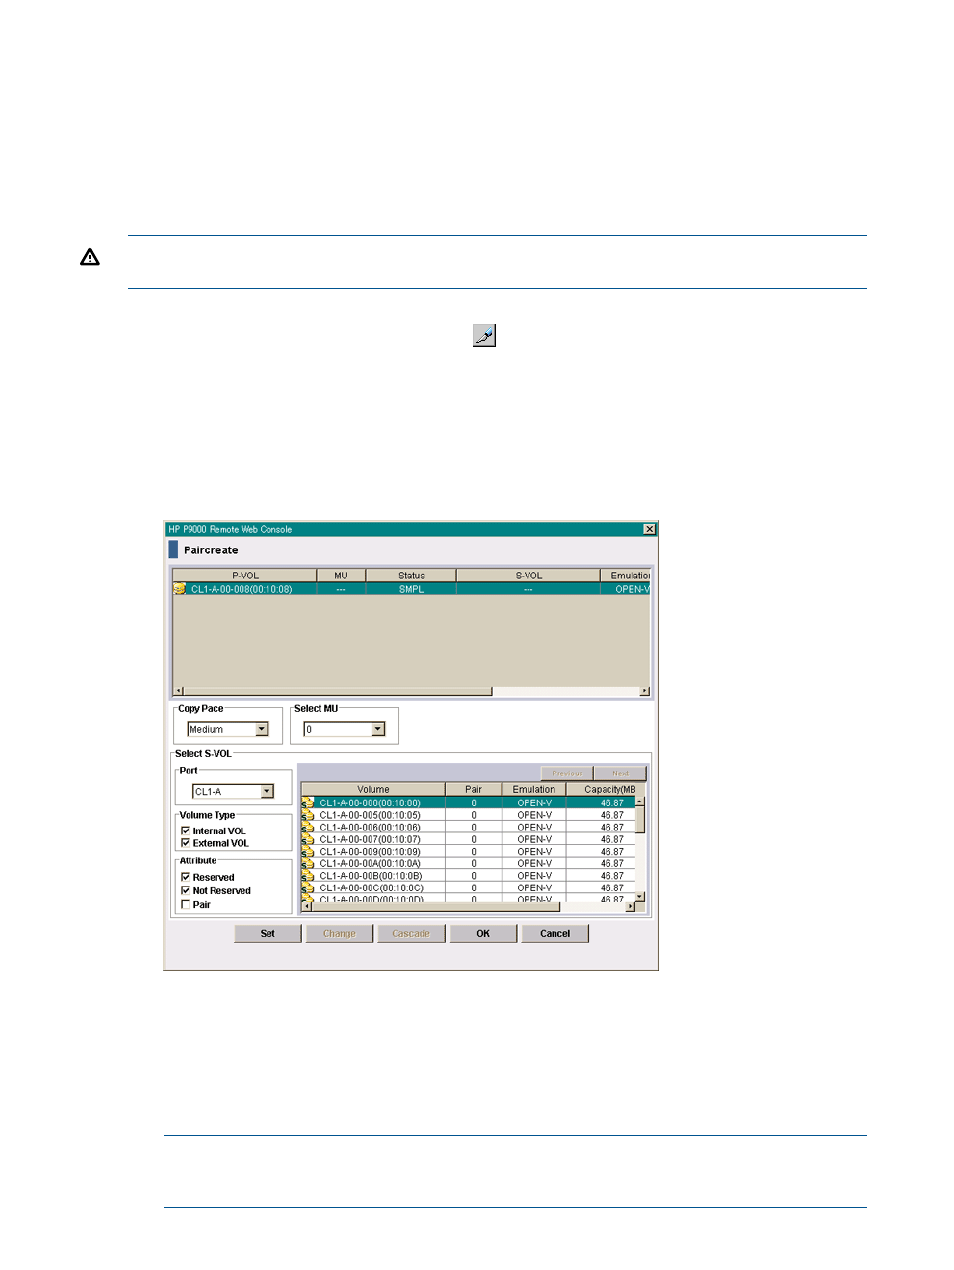Click the Volume column header
Image resolution: width=954 pixels, height=1270 pixels.
[373, 789]
